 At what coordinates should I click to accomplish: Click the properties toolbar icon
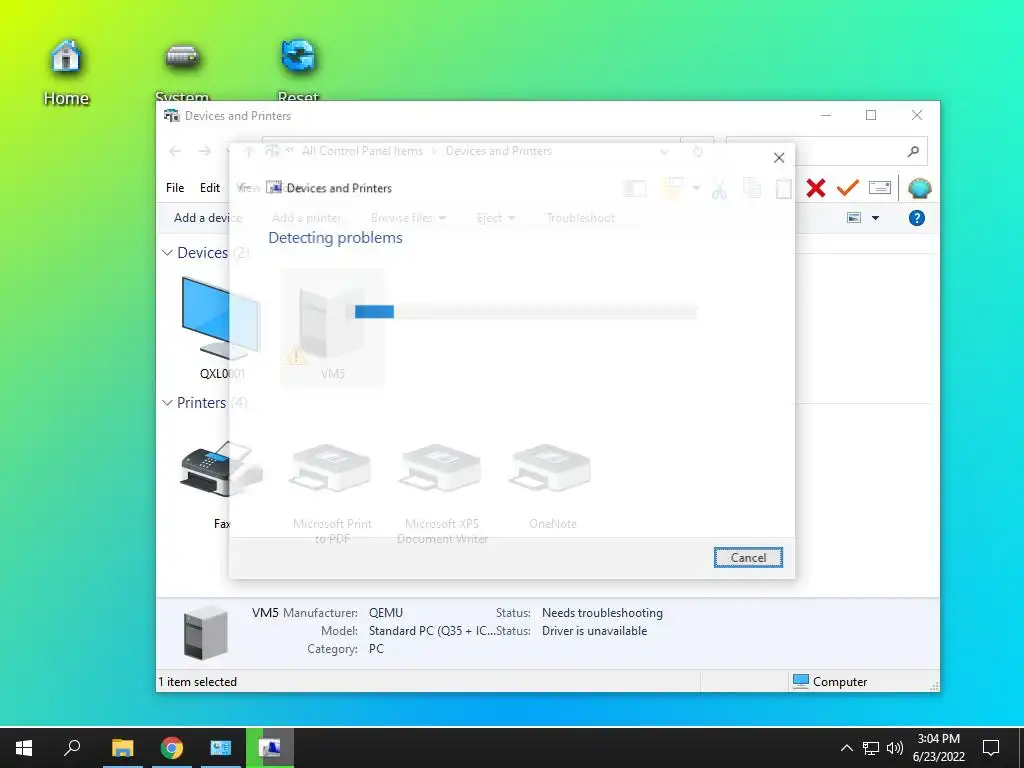point(880,188)
